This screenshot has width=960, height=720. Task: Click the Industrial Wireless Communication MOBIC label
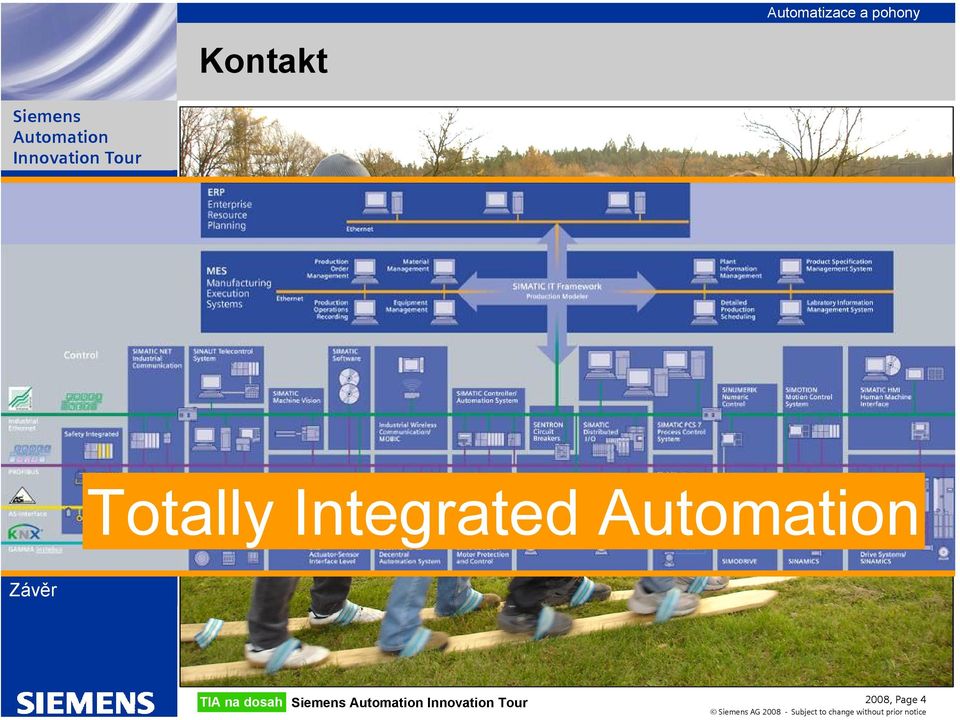pos(407,432)
